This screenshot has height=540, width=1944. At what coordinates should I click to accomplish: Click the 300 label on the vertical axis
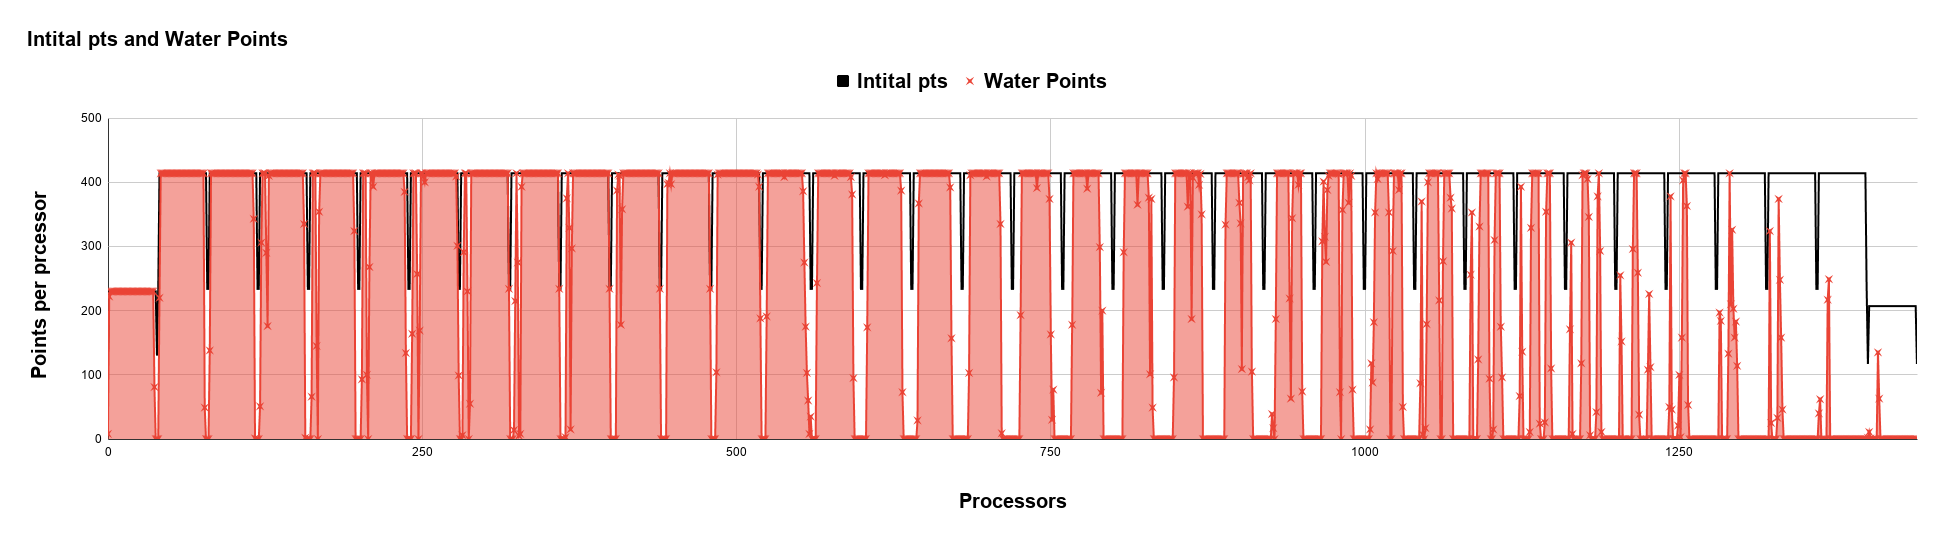[x=91, y=246]
